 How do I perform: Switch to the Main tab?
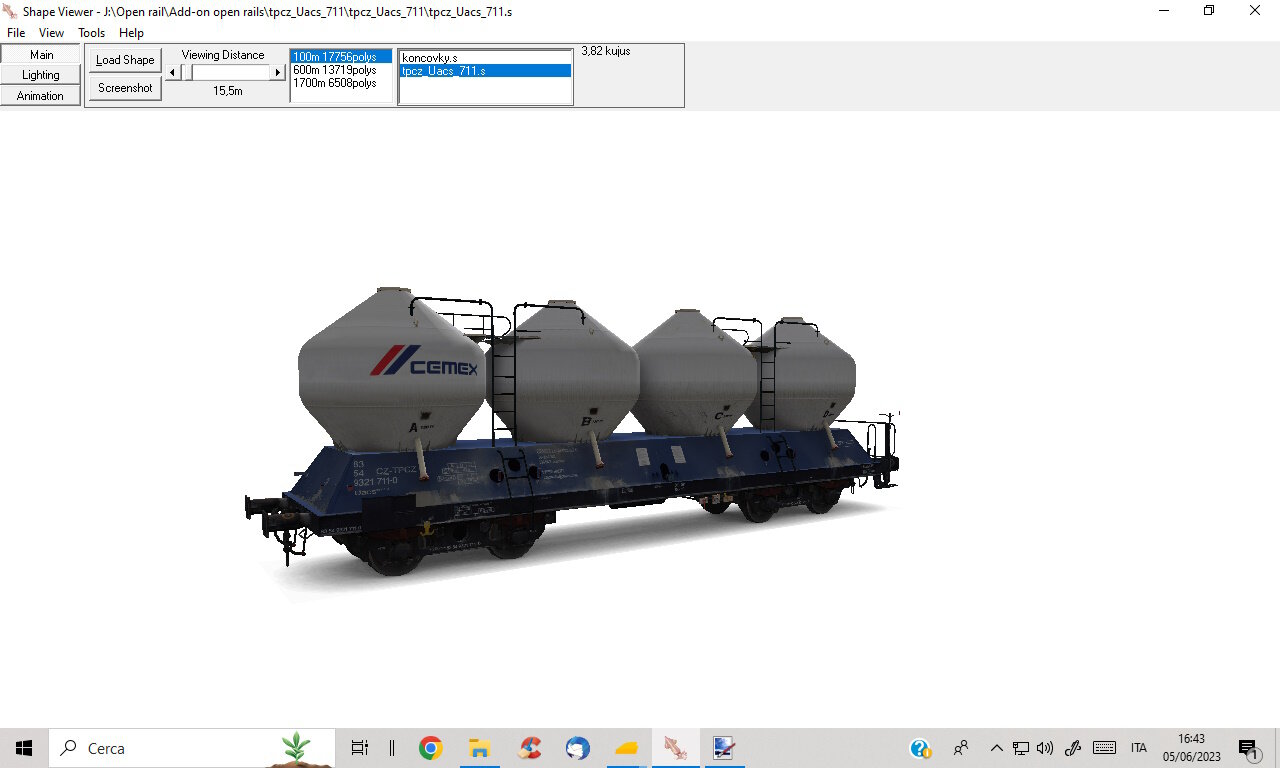coord(41,55)
